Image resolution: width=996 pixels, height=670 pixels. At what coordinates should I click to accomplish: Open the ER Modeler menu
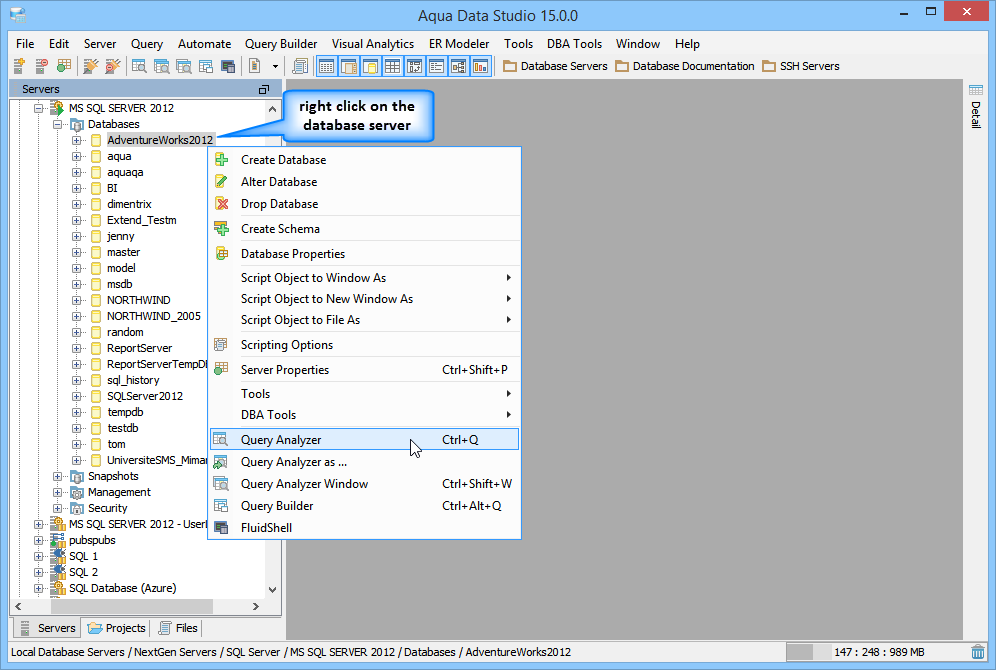click(x=459, y=44)
